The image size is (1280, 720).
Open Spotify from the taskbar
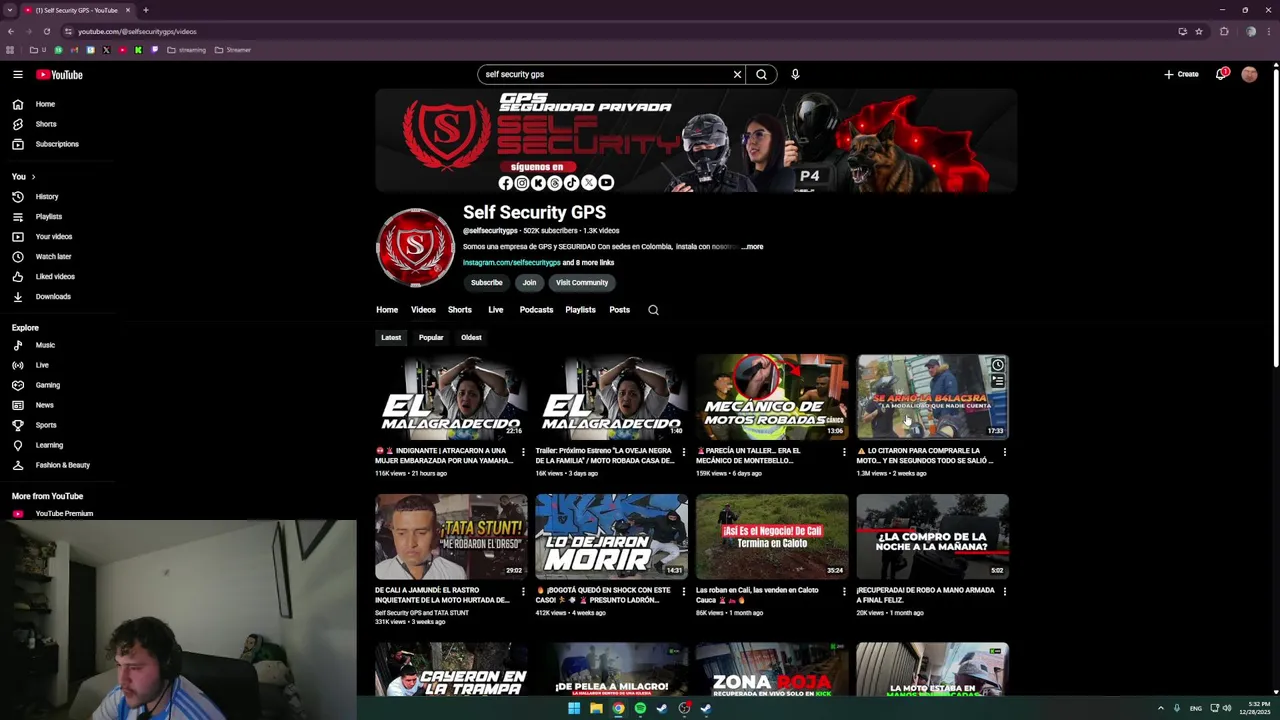click(x=640, y=708)
